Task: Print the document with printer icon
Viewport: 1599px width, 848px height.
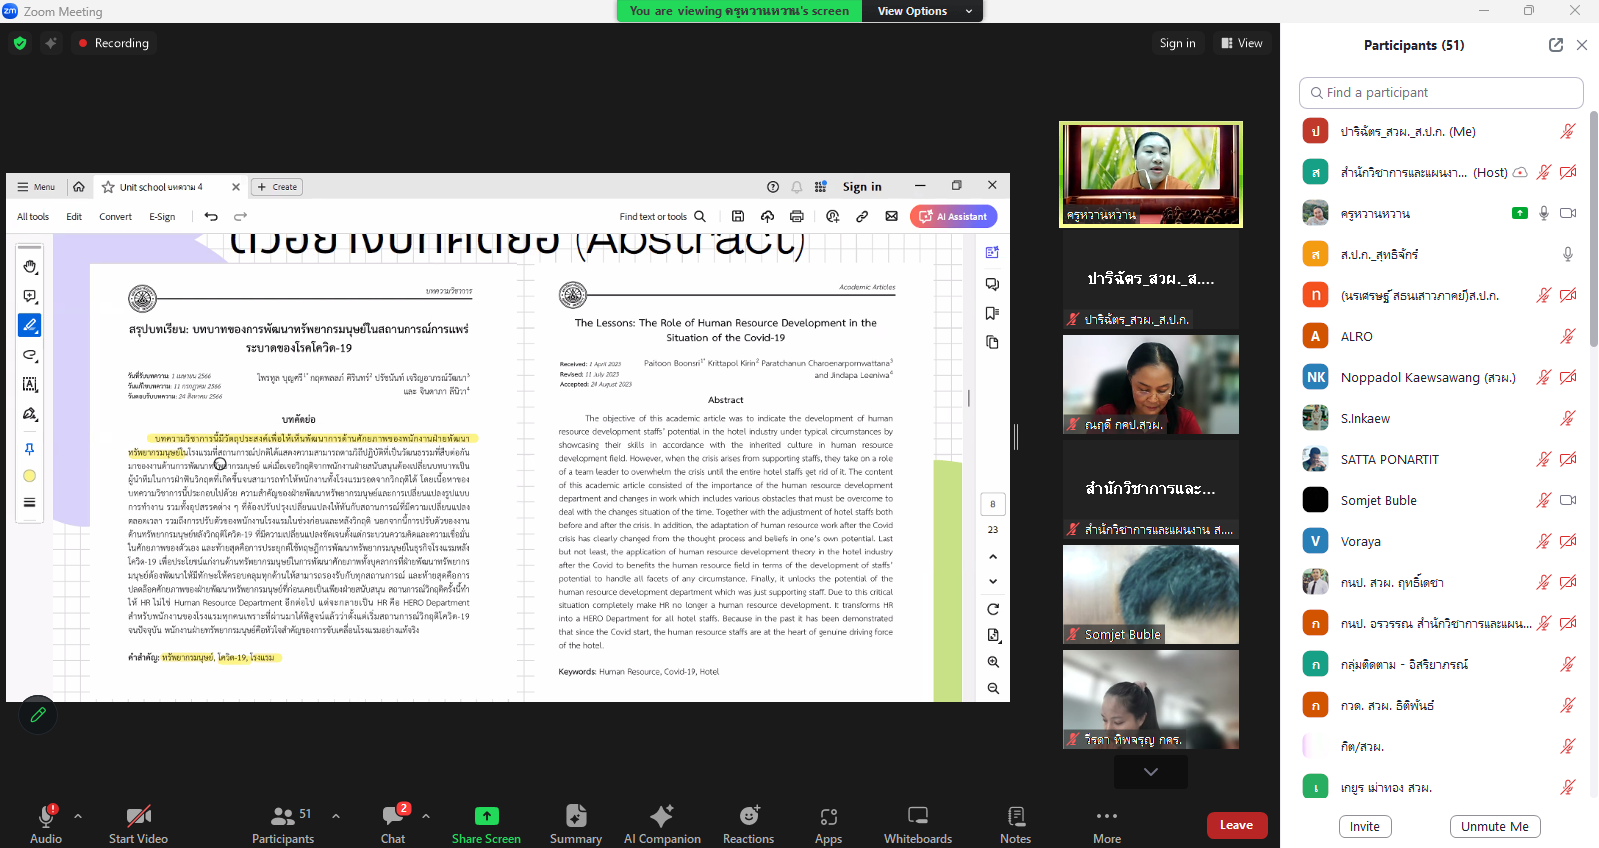Action: tap(797, 216)
